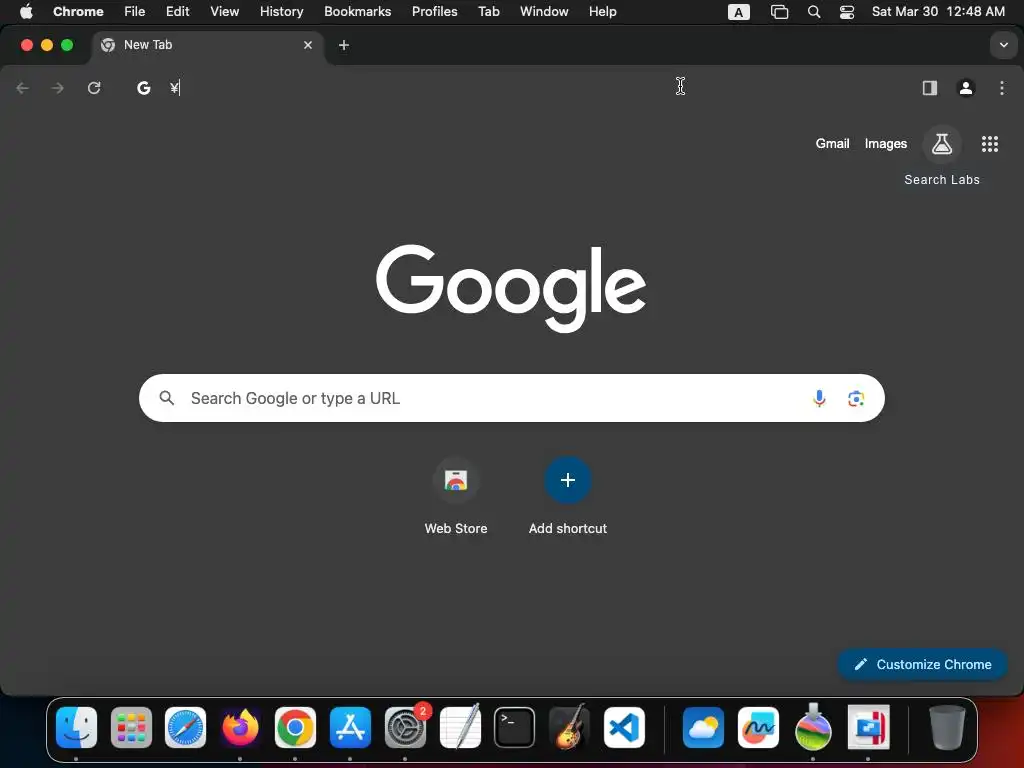This screenshot has height=768, width=1024.
Task: Open the profile avatar icon
Action: [966, 88]
